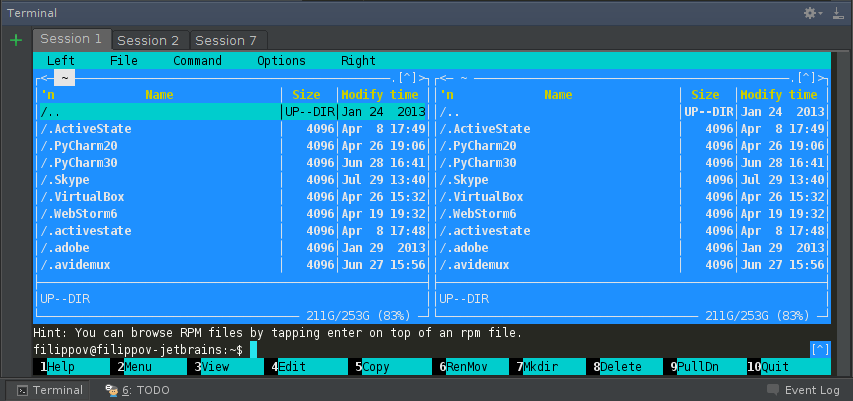Click left panel history [^] indicator
The image size is (853, 401).
tap(407, 78)
